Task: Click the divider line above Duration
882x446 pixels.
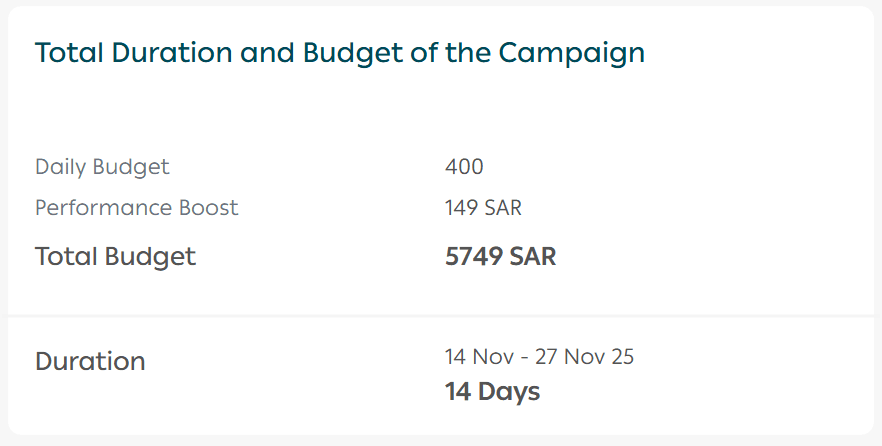Action: [441, 316]
